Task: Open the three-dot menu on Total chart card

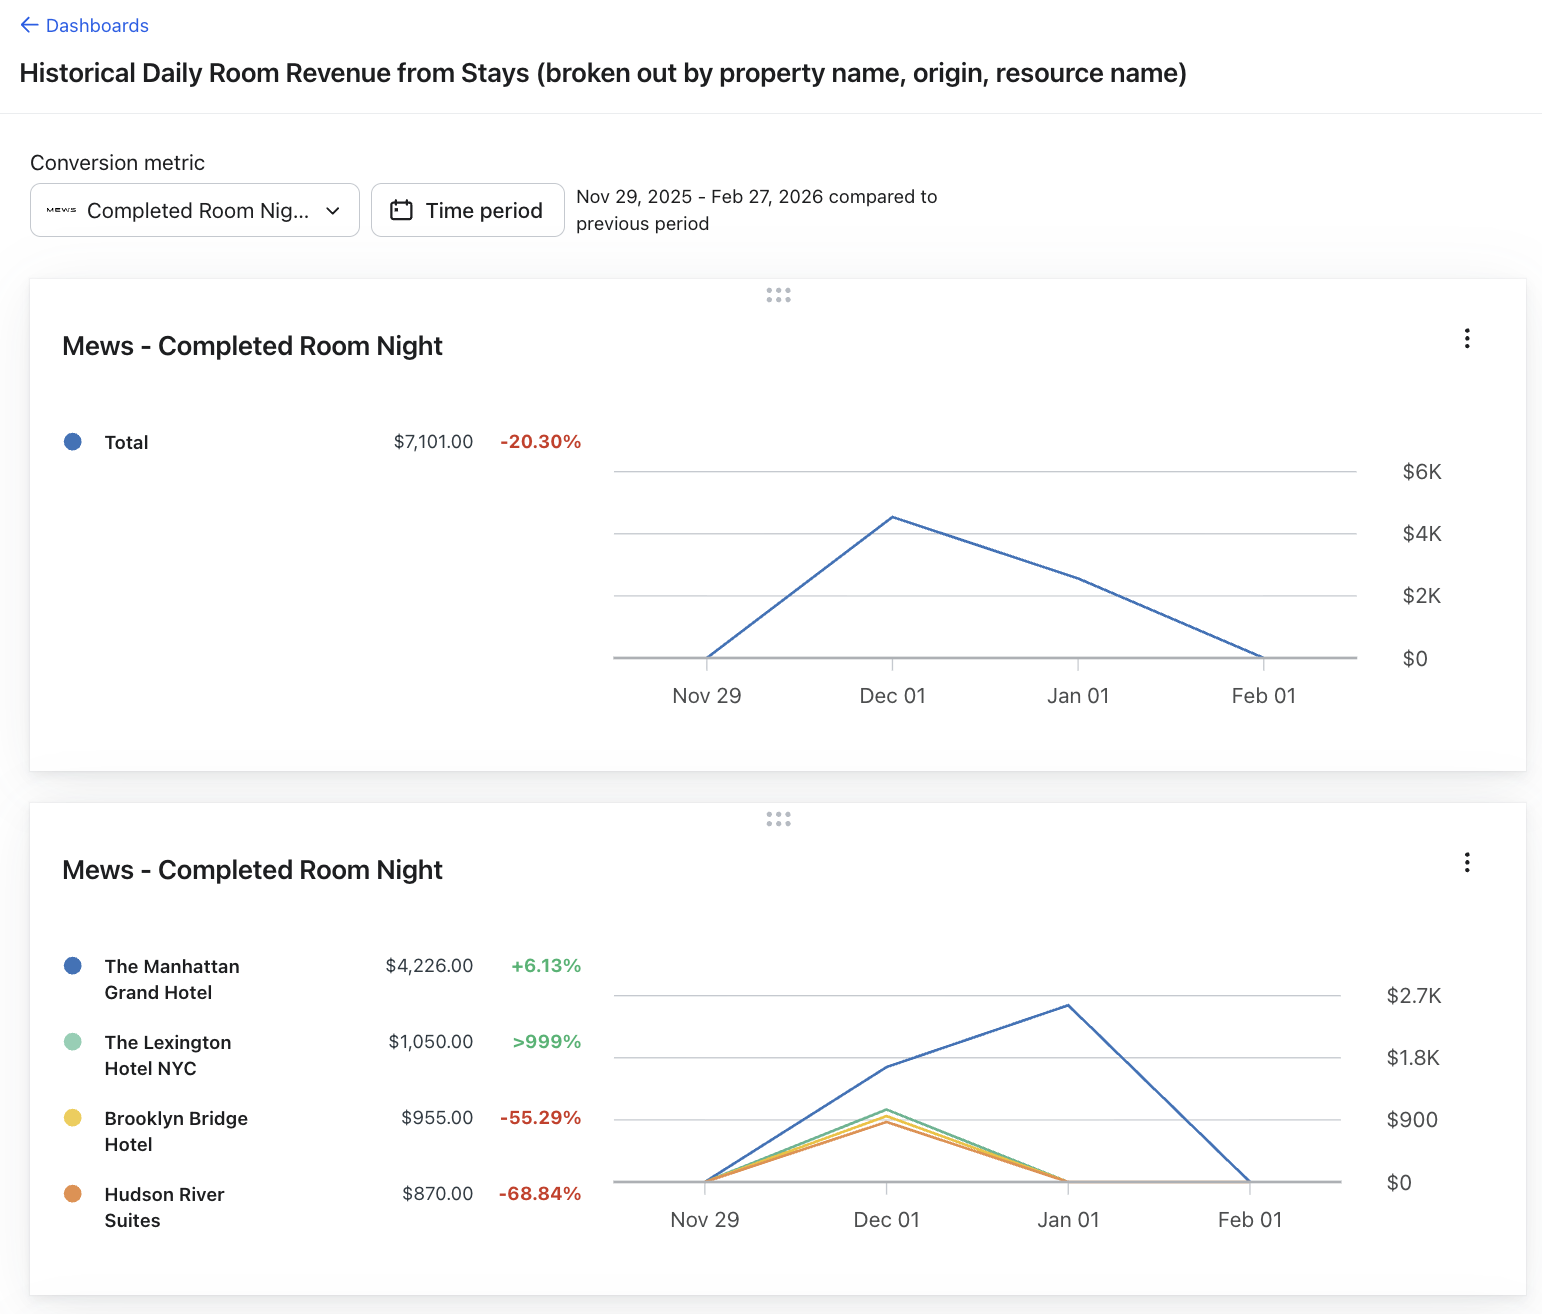Action: click(1466, 339)
